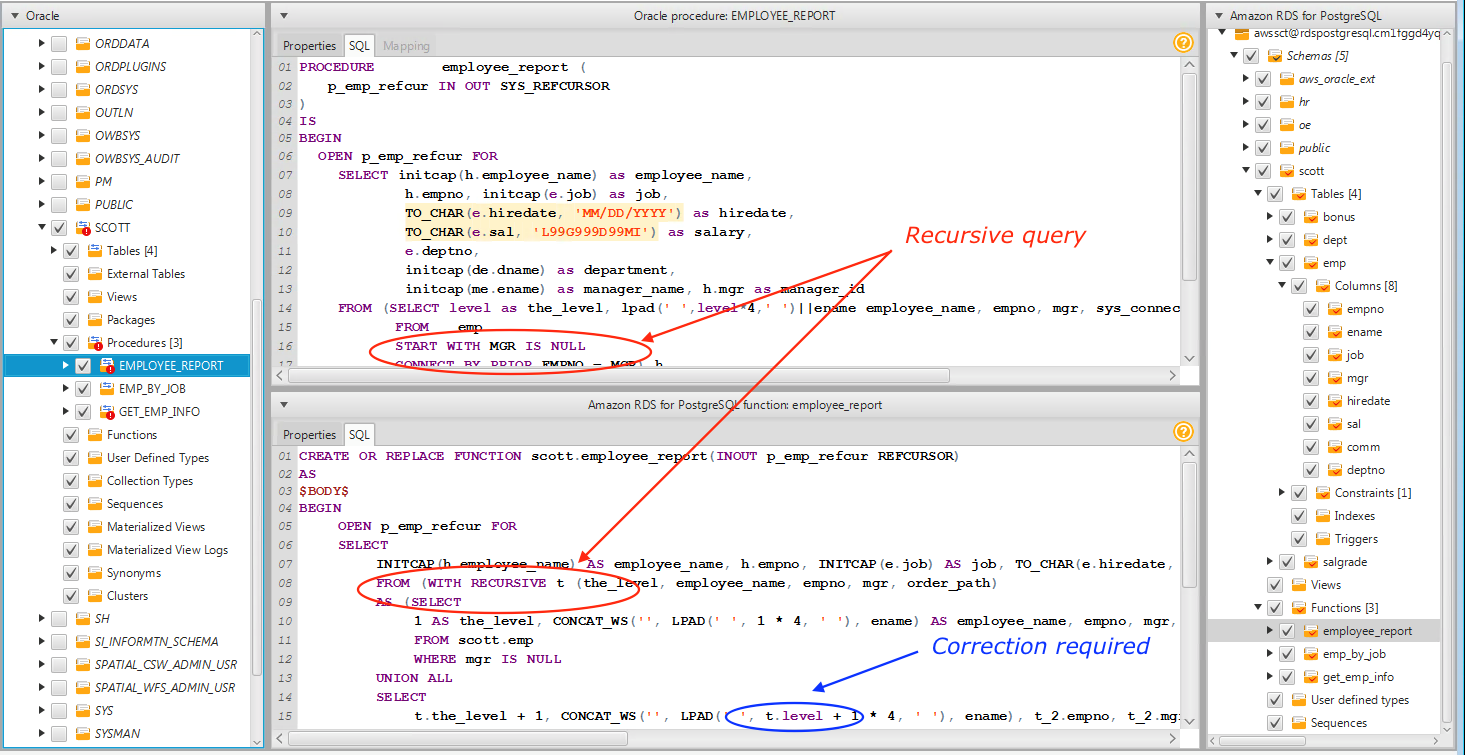Open Properties tab in Oracle procedure panel

310,46
